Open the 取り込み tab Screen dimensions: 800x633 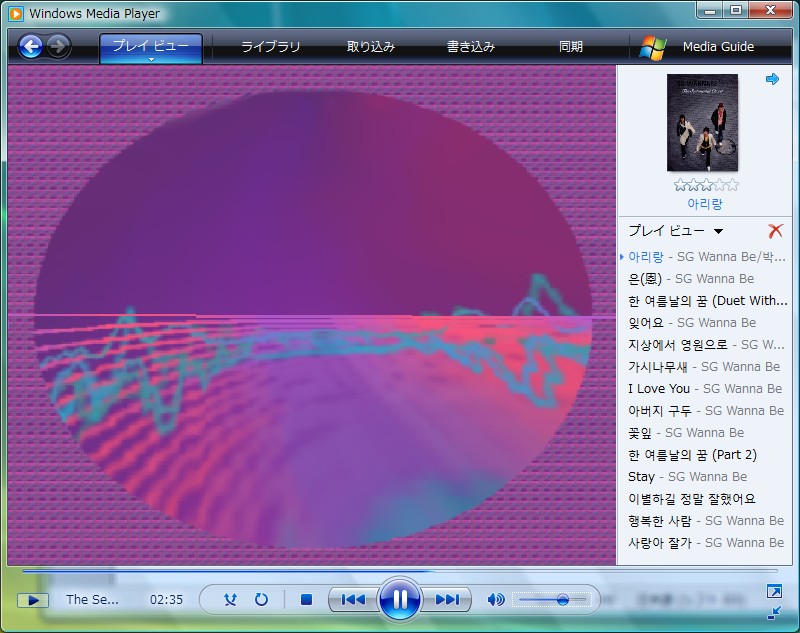point(371,46)
